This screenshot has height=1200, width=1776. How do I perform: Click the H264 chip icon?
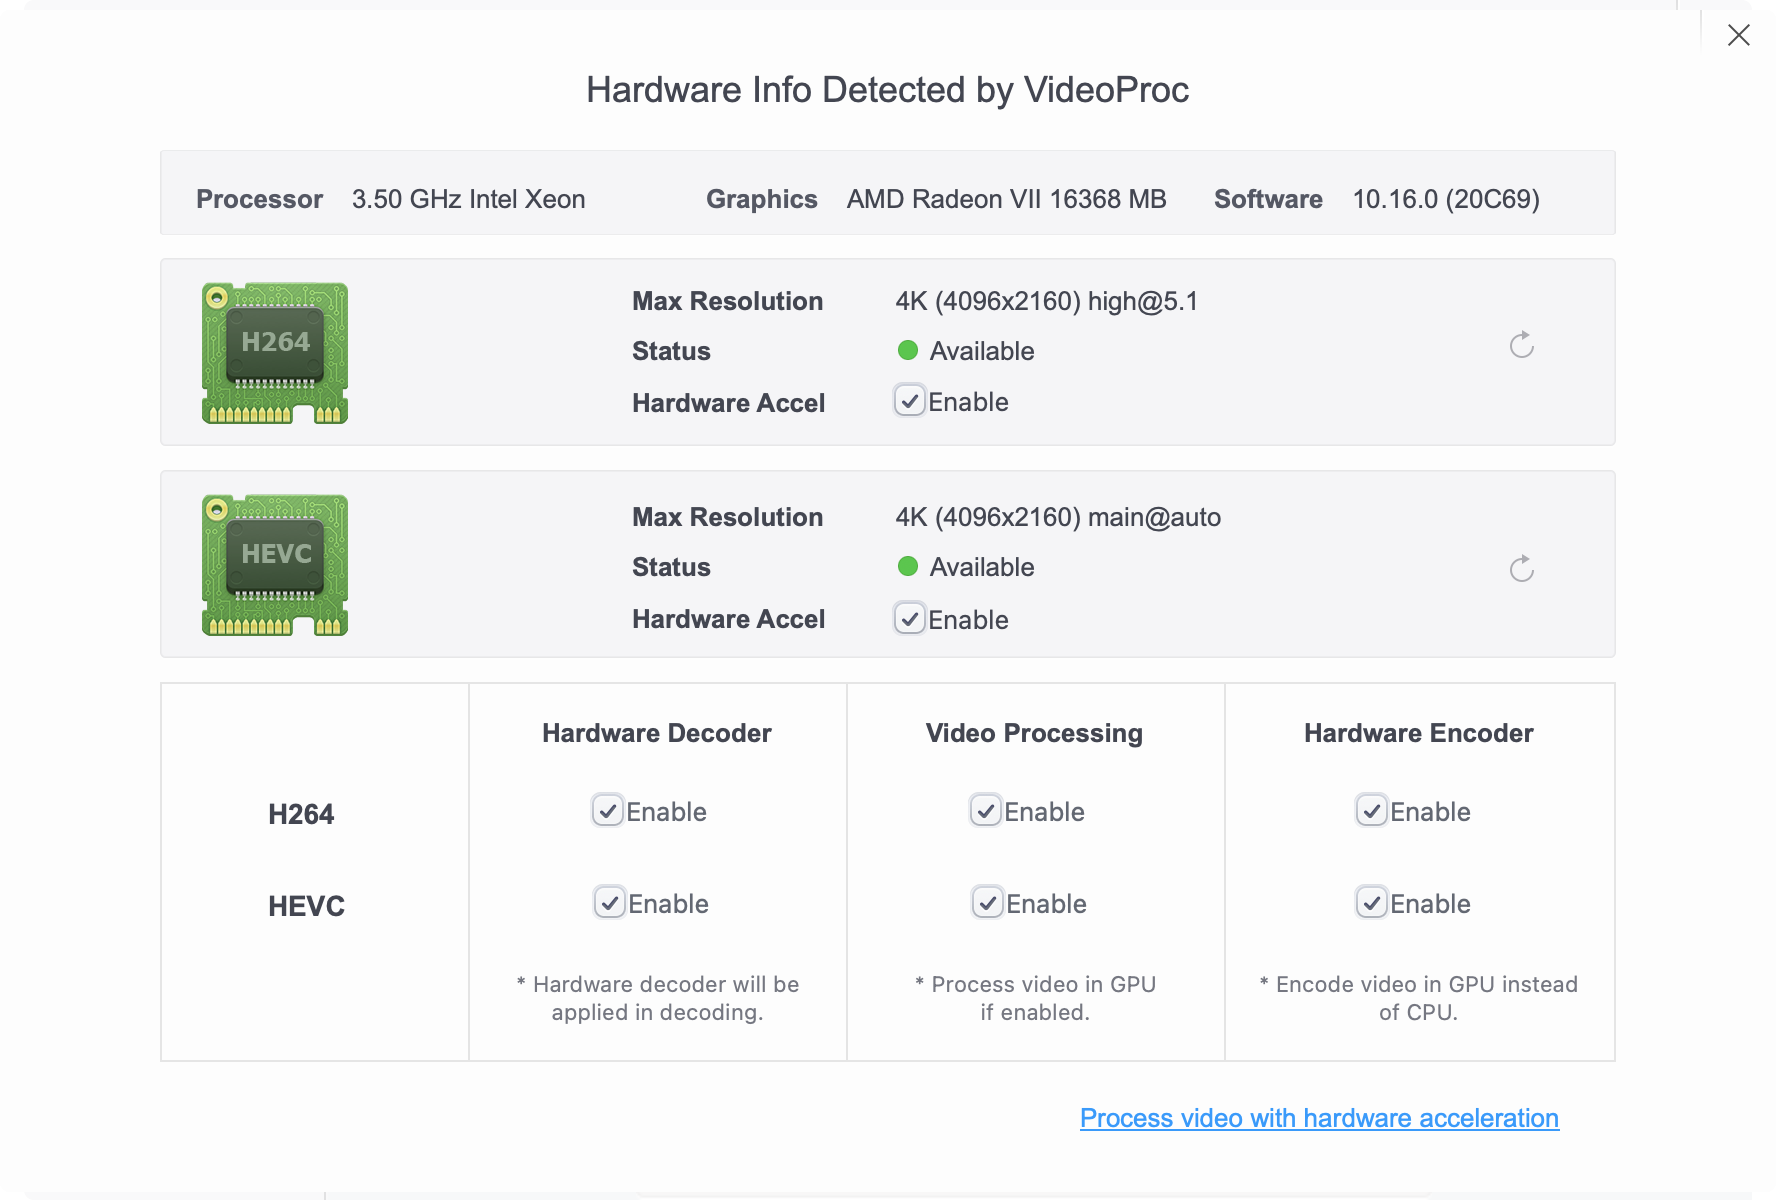click(x=275, y=353)
